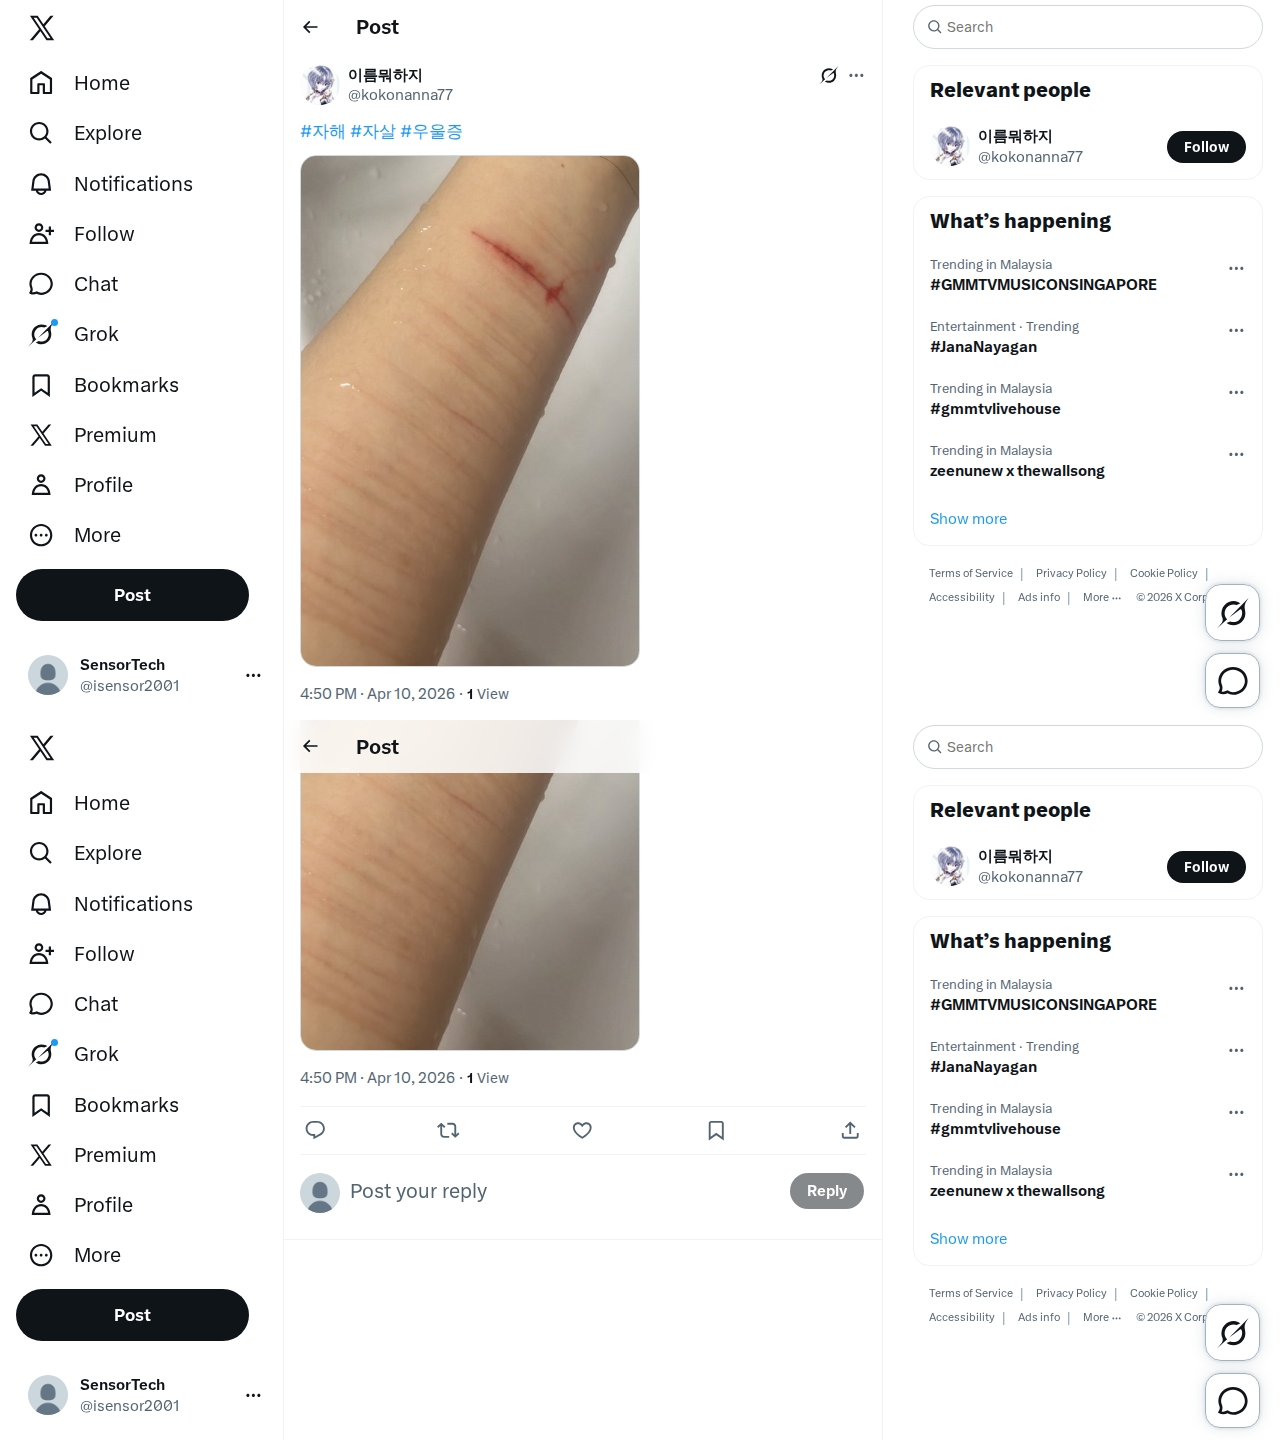
Task: Like the post with the heart icon
Action: pos(582,1130)
